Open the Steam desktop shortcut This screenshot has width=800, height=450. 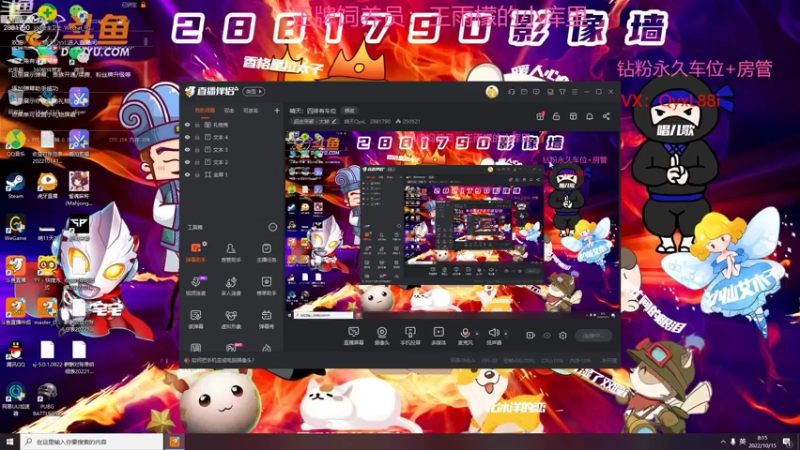coord(15,186)
